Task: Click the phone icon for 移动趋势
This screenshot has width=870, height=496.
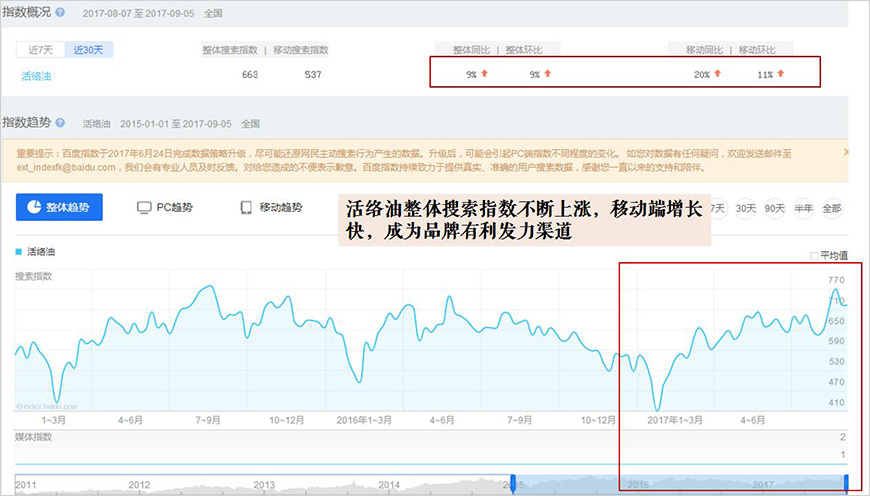Action: tap(246, 208)
